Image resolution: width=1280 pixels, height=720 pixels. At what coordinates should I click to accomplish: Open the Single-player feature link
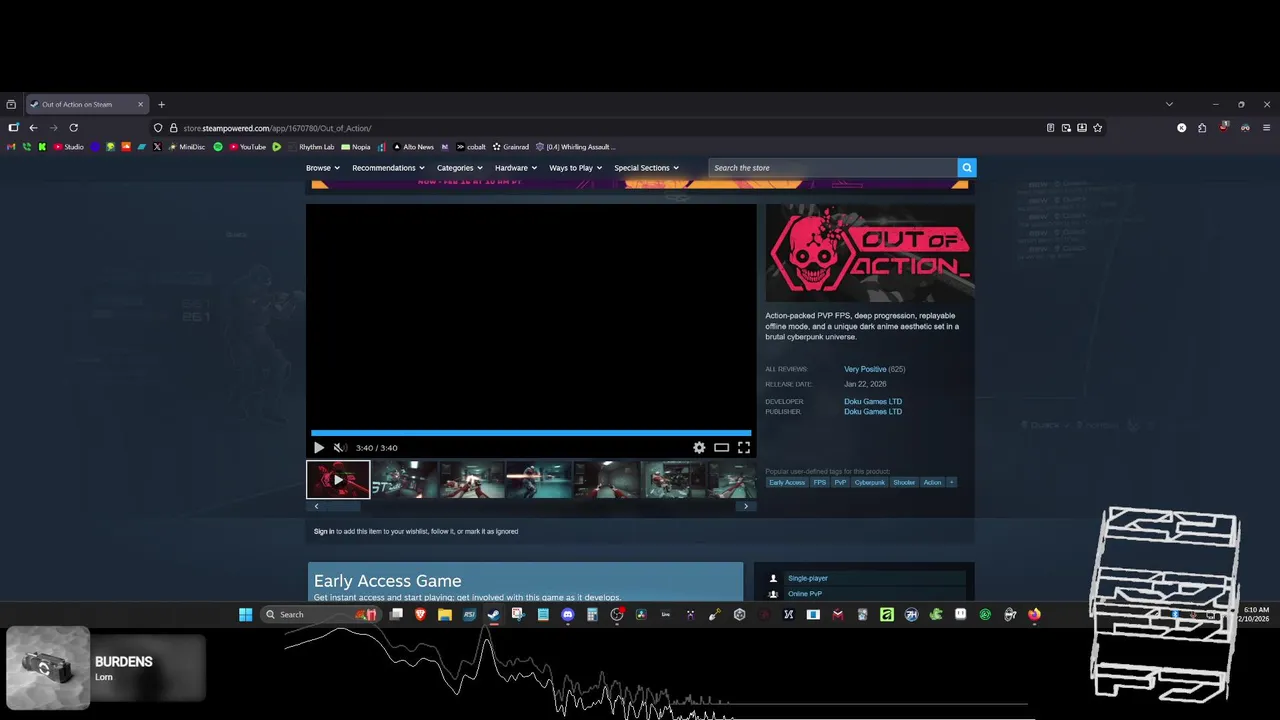(x=808, y=578)
